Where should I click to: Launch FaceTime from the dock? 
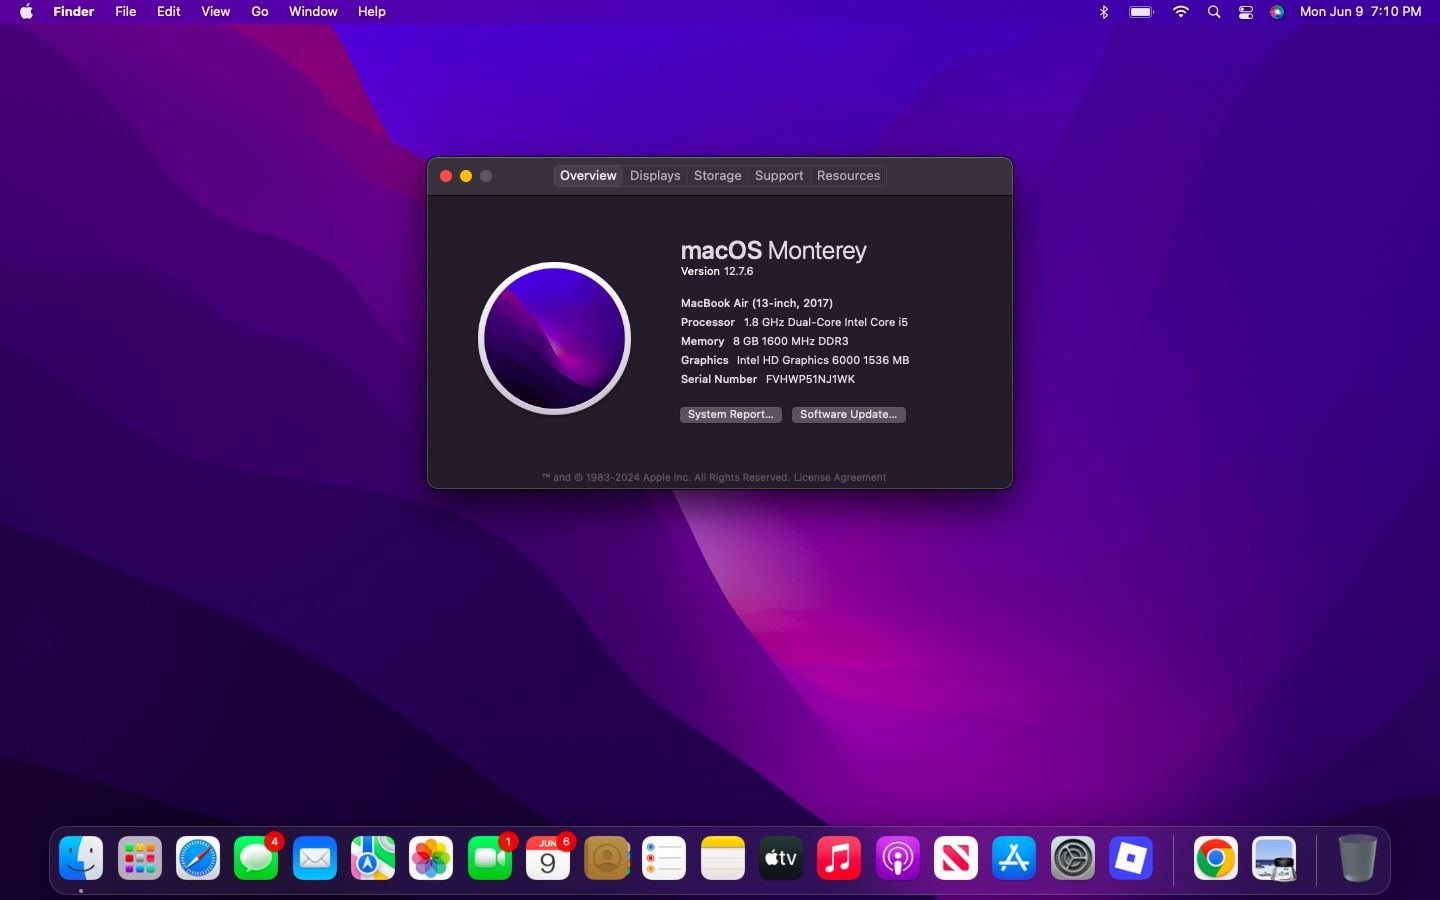pyautogui.click(x=490, y=858)
